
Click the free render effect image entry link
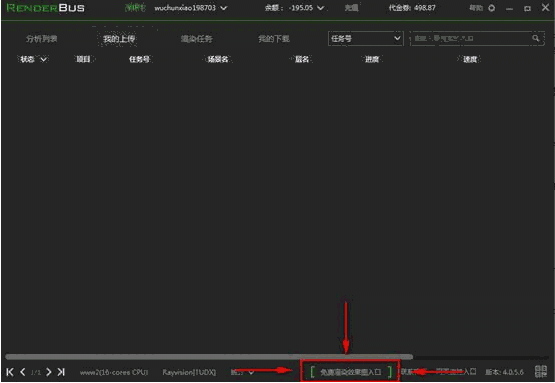pos(350,372)
